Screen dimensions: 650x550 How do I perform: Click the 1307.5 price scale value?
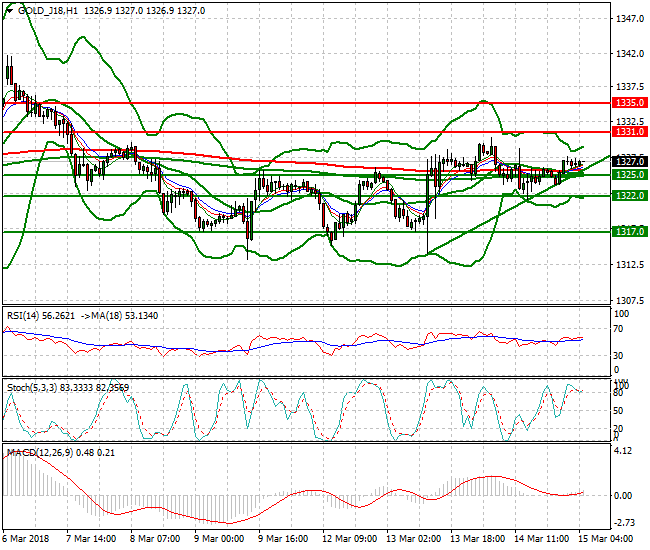click(x=630, y=300)
